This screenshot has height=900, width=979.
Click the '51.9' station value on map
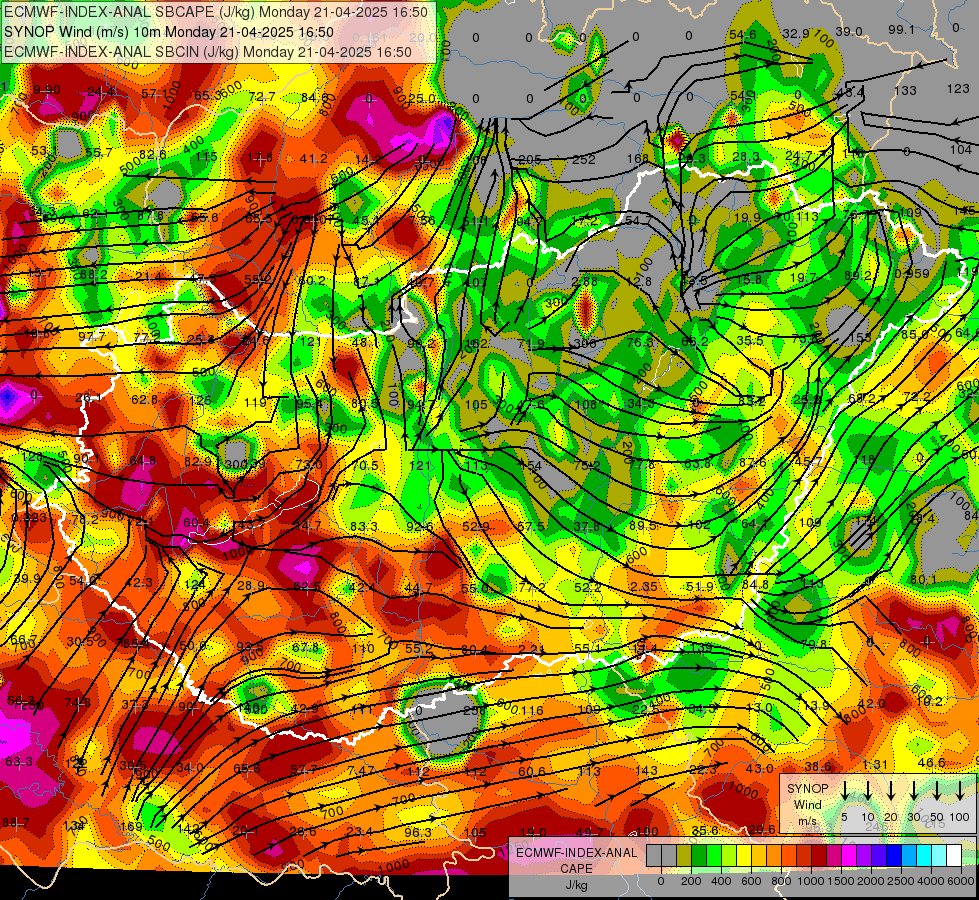699,586
